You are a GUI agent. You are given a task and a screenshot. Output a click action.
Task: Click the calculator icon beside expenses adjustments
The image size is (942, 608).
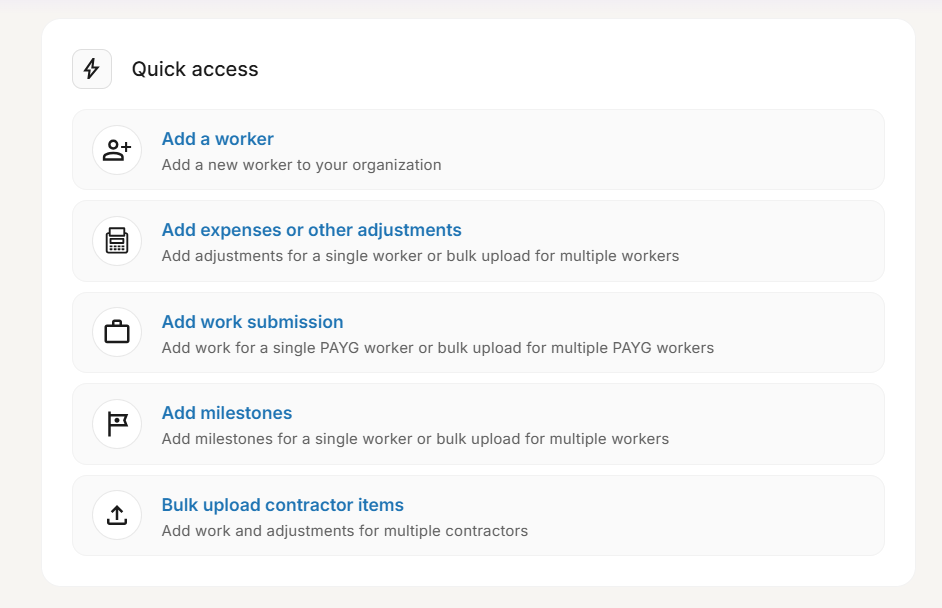click(x=117, y=241)
